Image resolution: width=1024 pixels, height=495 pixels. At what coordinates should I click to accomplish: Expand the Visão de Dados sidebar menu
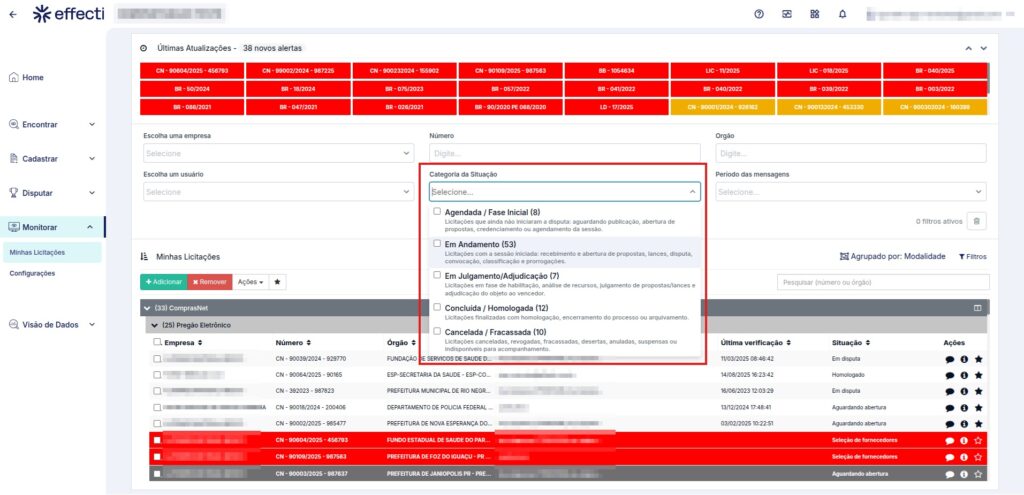click(x=52, y=325)
